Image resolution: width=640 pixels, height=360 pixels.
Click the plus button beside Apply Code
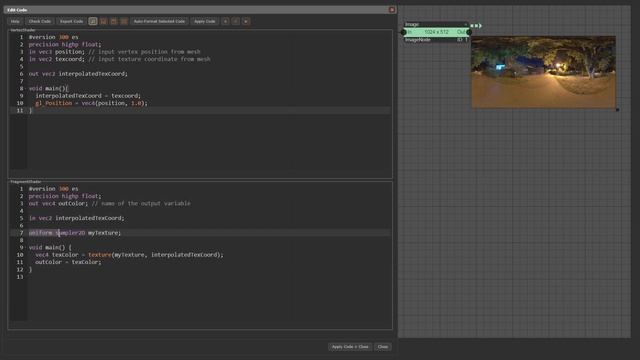pyautogui.click(x=225, y=21)
